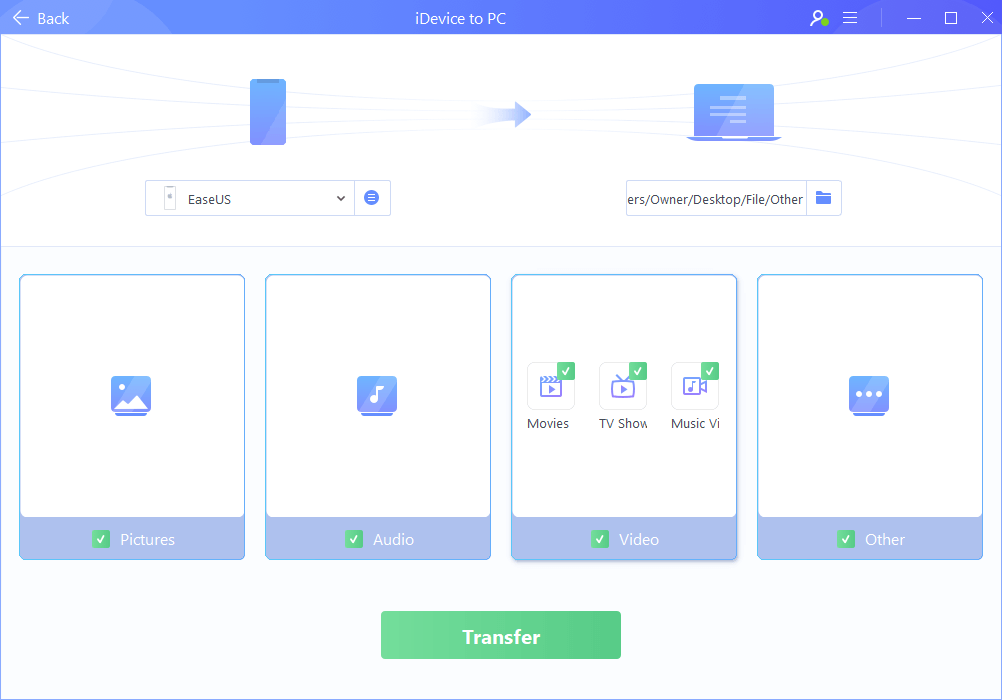
Task: Toggle the TV Shows green checkmark
Action: [638, 371]
